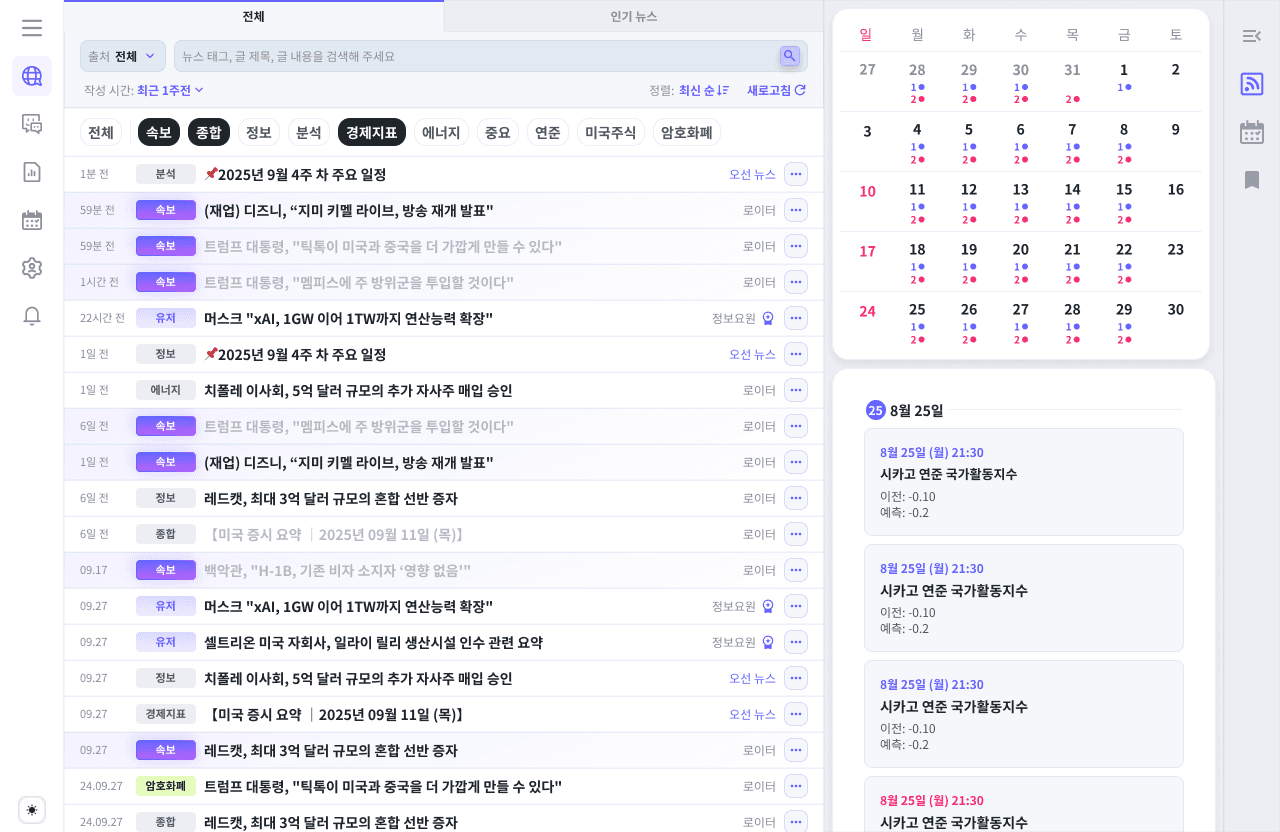1280x832 pixels.
Task: Open the settings gear in sidebar
Action: pyautogui.click(x=32, y=268)
